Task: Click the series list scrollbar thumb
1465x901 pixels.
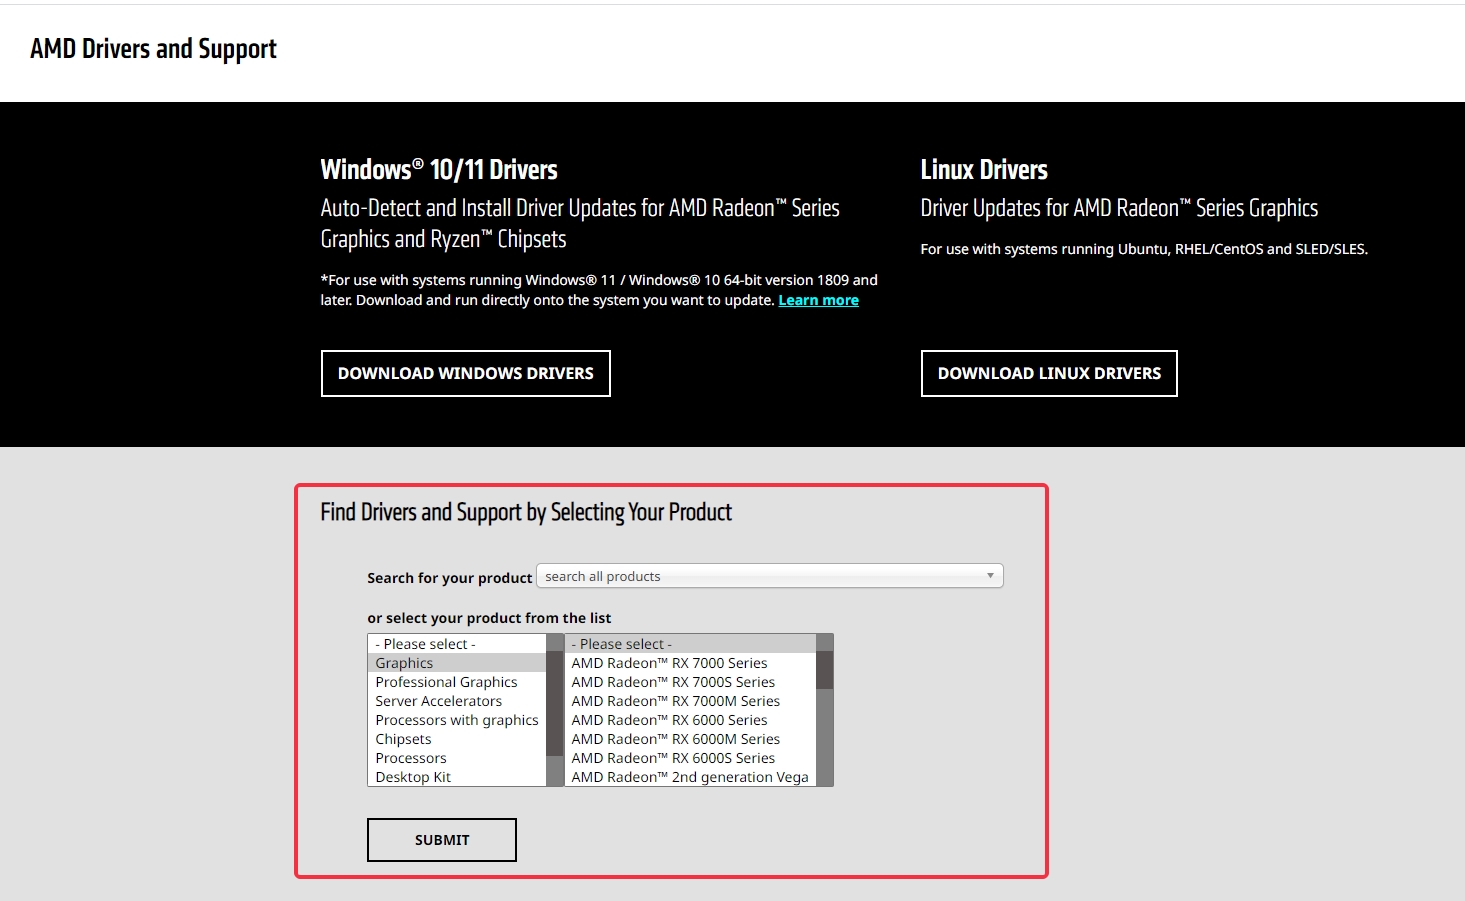Action: point(824,670)
